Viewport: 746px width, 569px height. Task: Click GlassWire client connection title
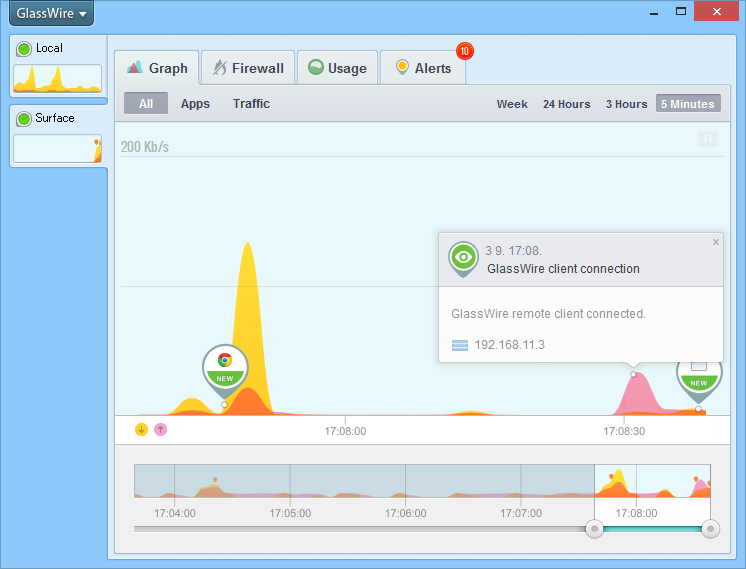pyautogui.click(x=563, y=269)
